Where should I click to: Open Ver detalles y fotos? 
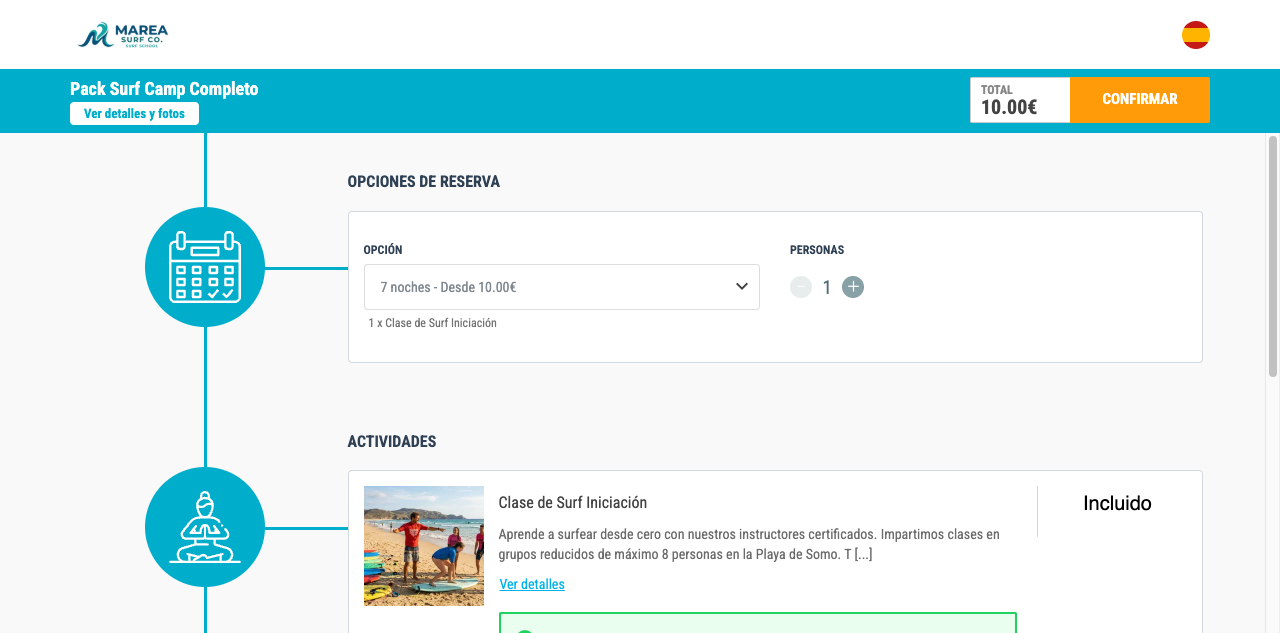(134, 114)
